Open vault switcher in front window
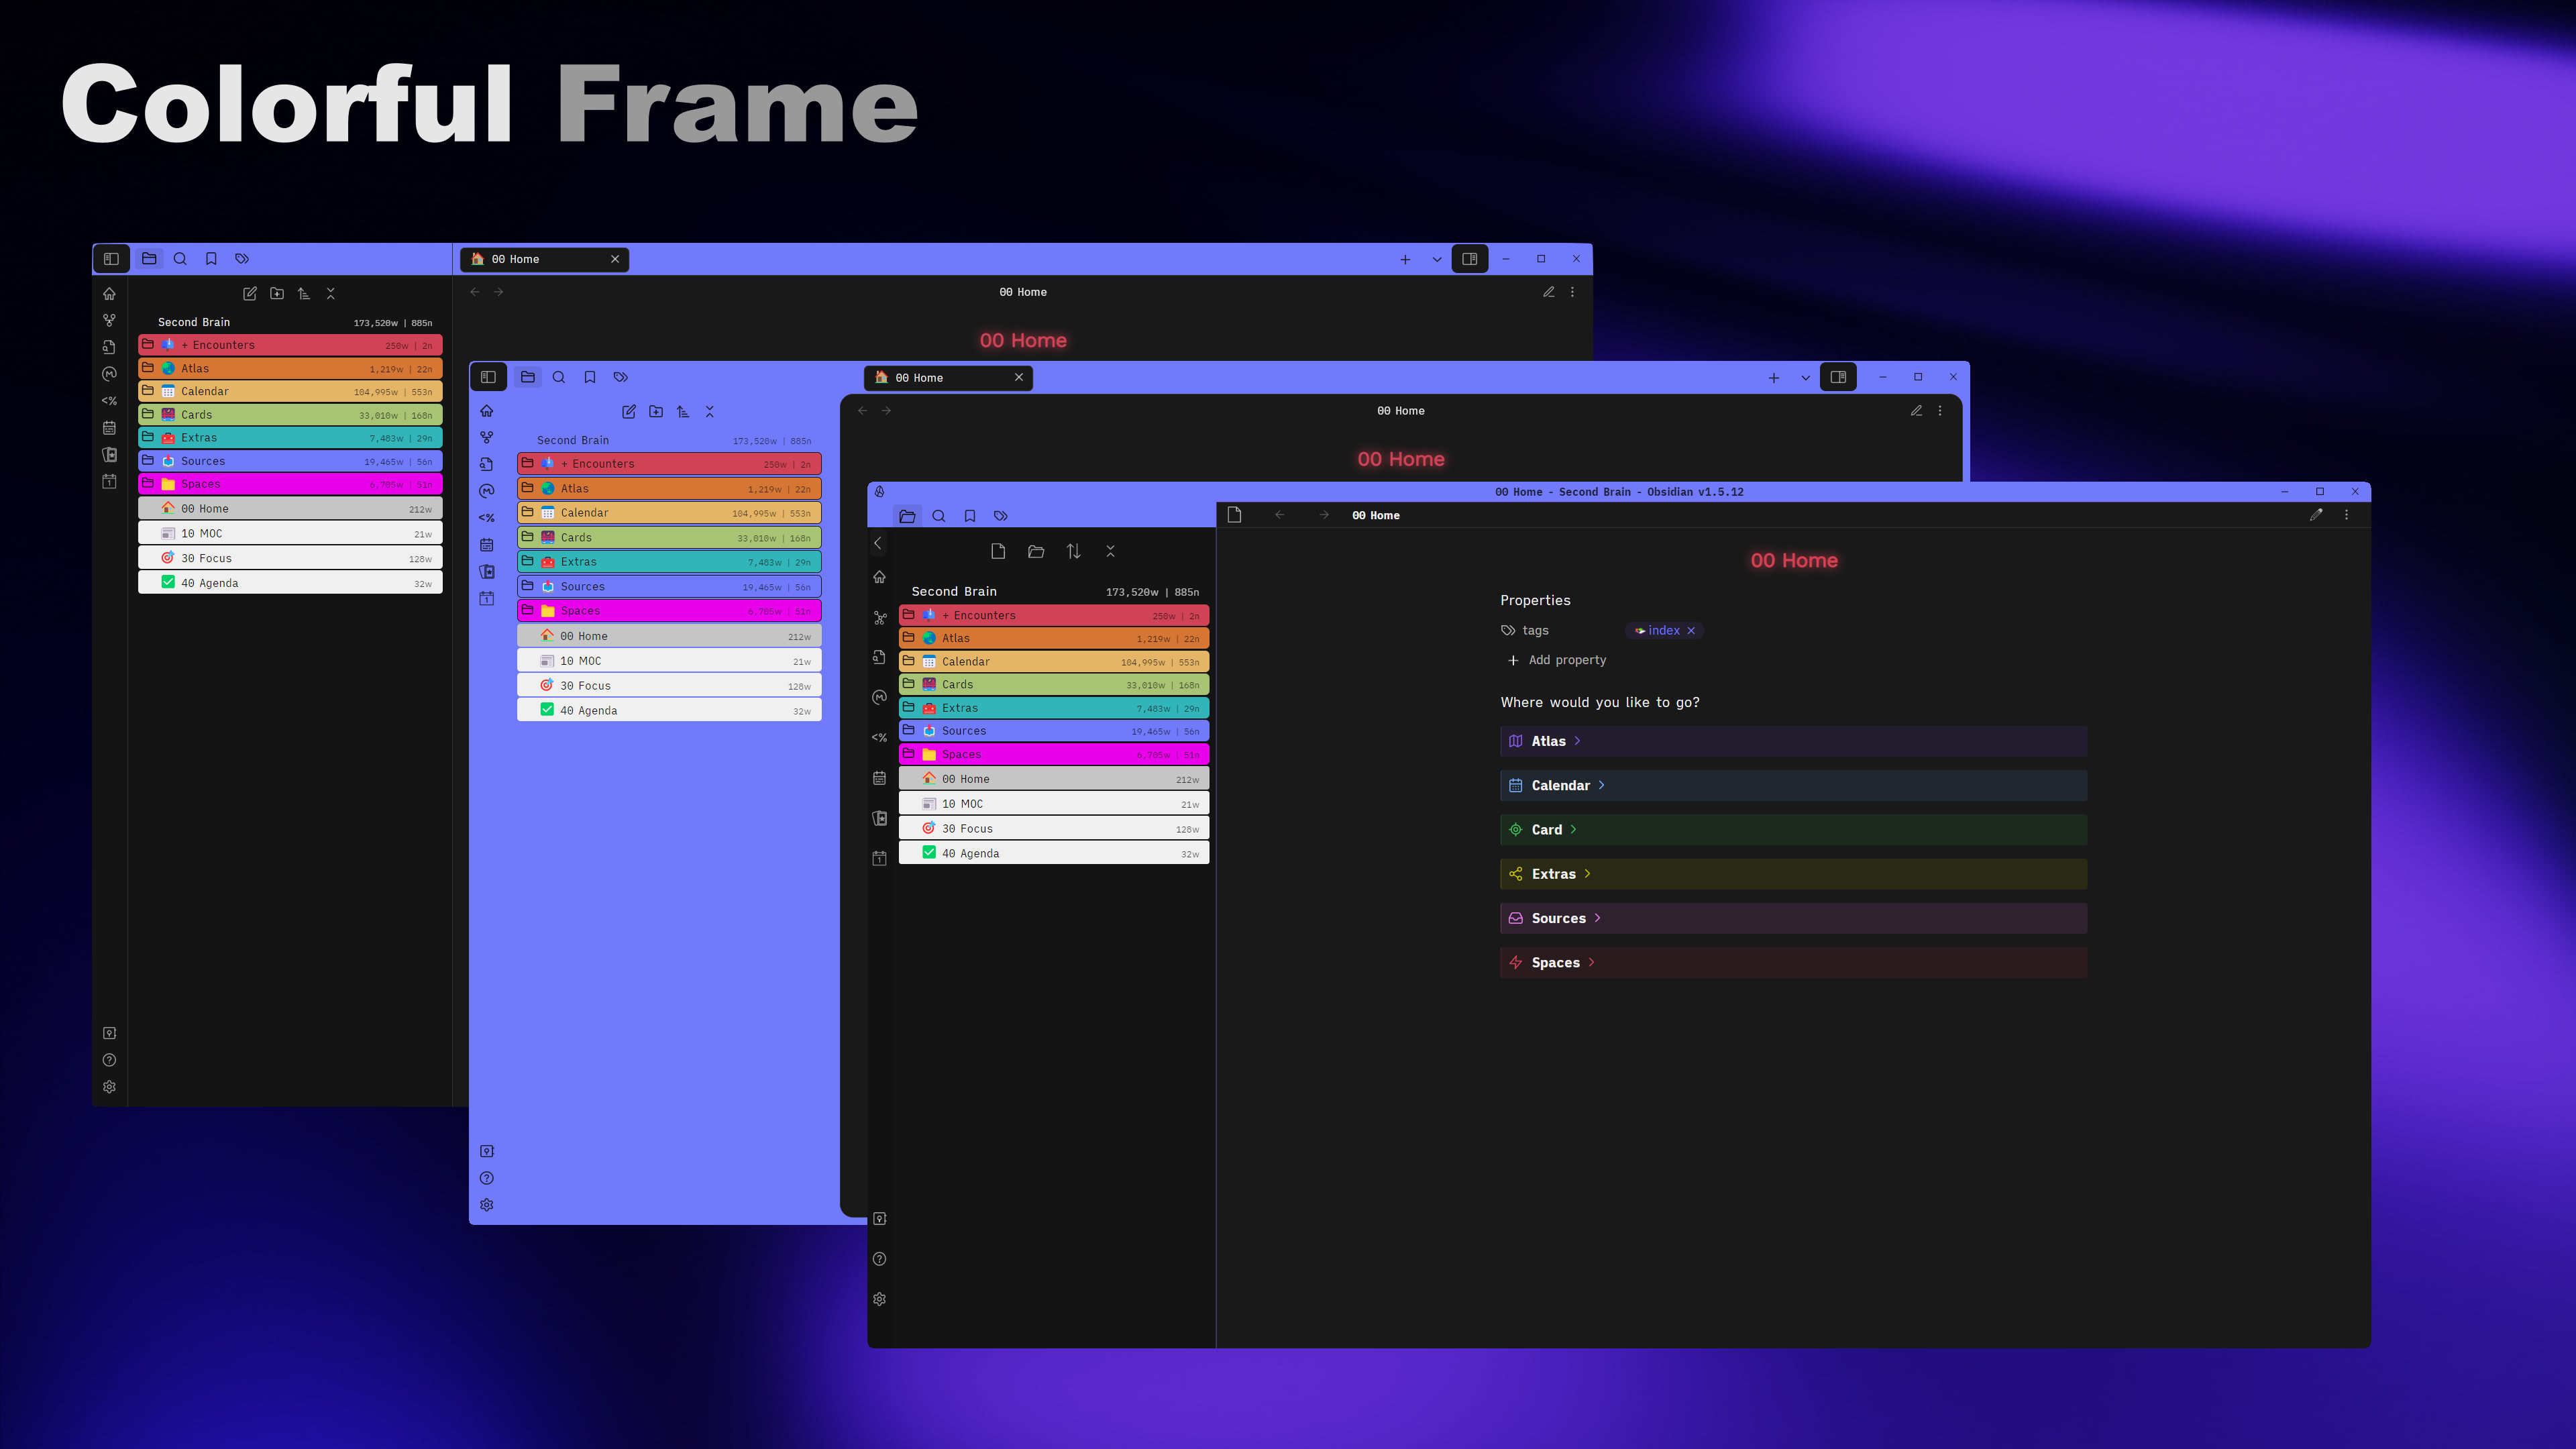The image size is (2576, 1449). [880, 1218]
